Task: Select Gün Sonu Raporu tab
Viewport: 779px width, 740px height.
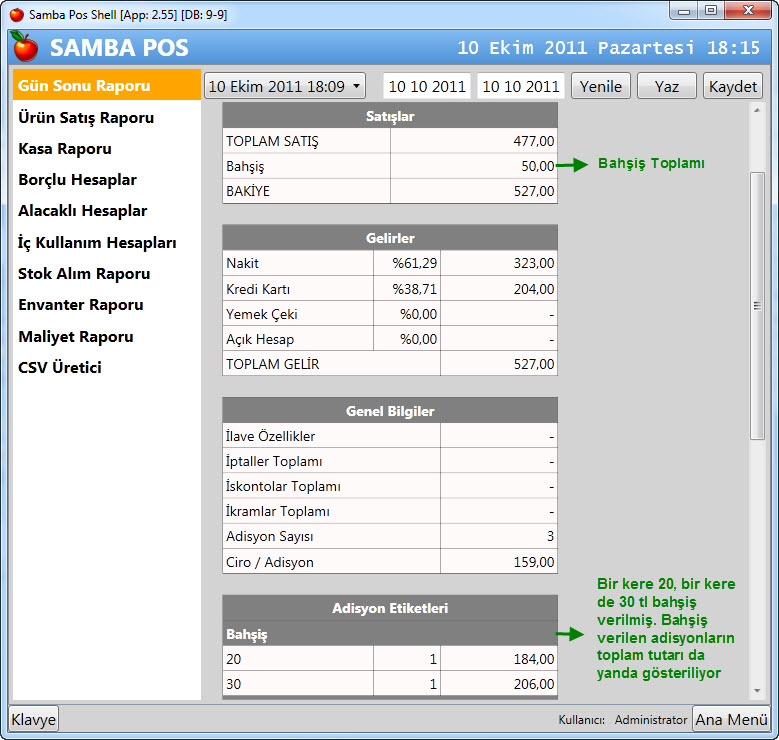Action: pyautogui.click(x=84, y=86)
